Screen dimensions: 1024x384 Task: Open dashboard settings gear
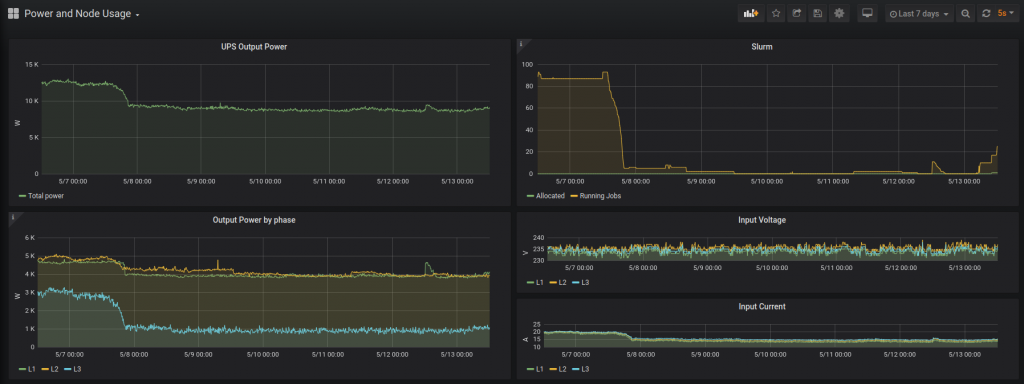pos(839,14)
